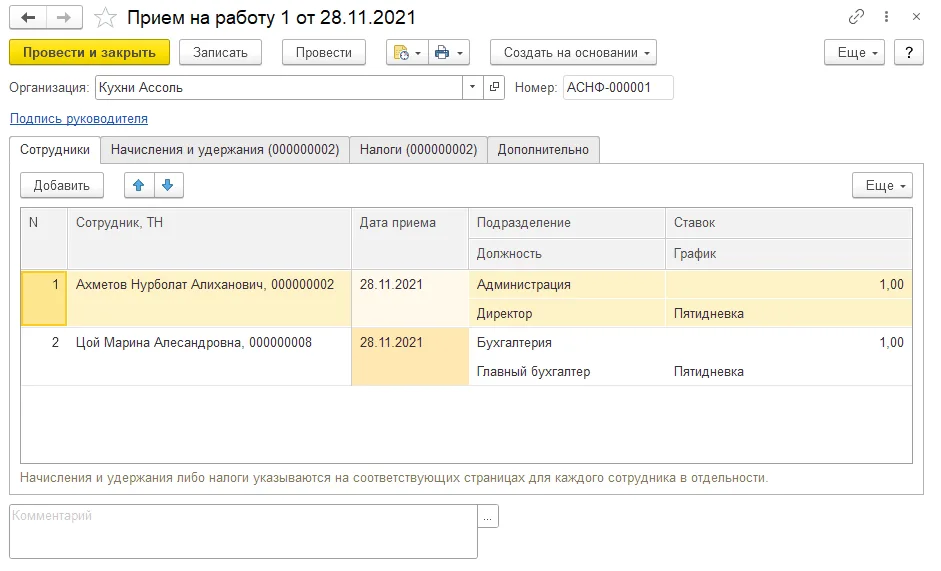
Task: Click the 'Номер' field with АСНФ-000001
Action: coord(618,87)
